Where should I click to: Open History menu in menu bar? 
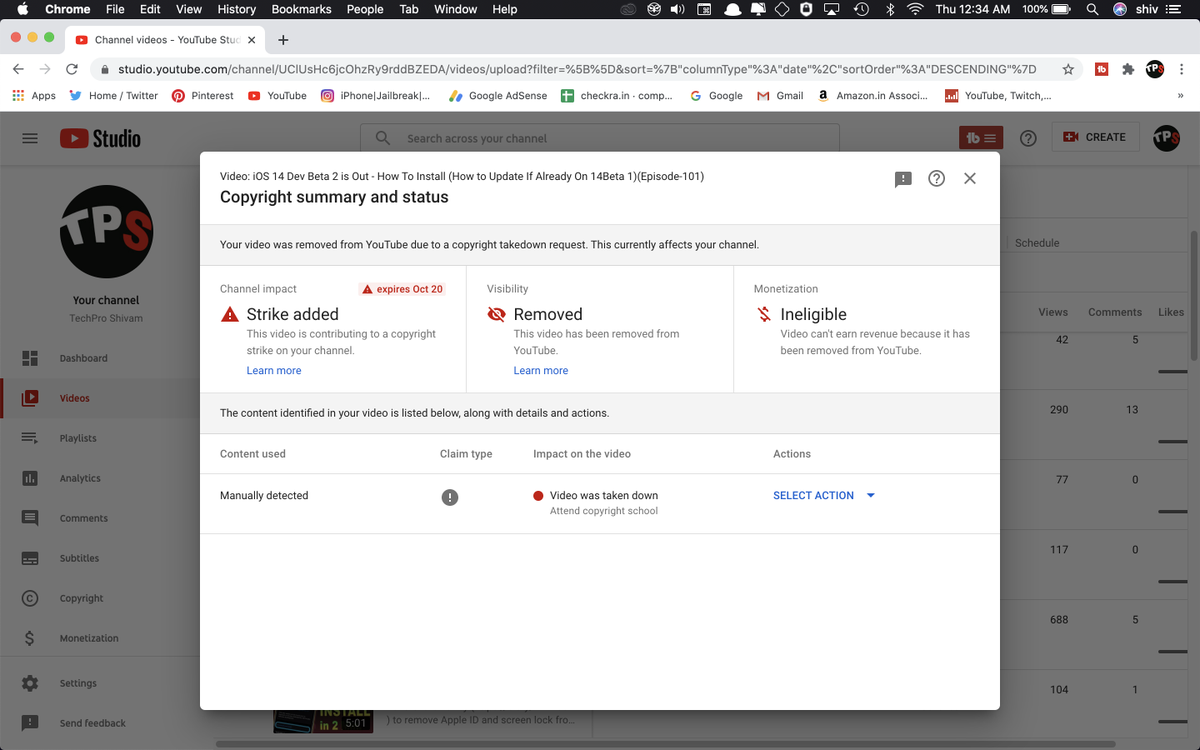coord(236,9)
